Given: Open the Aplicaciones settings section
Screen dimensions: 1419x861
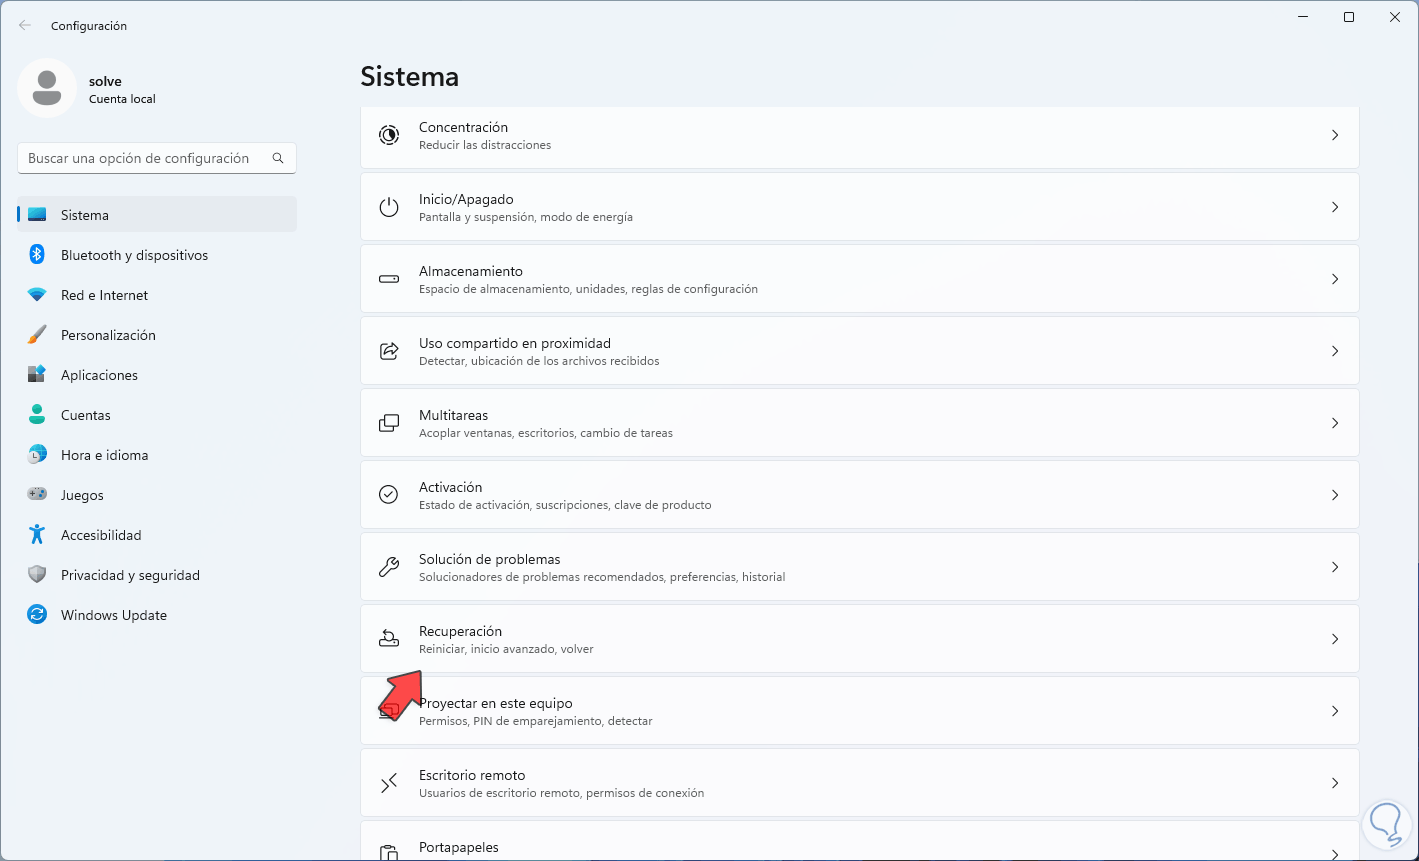Looking at the screenshot, I should point(99,375).
